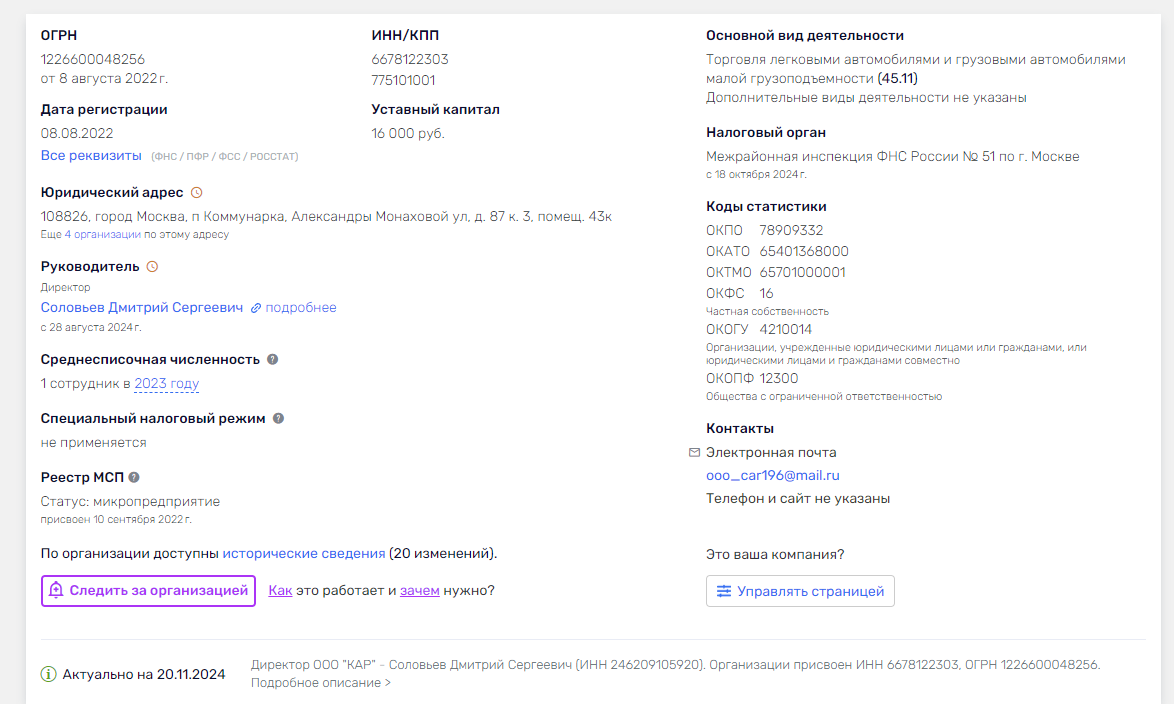1174x704 pixels.
Task: Click ОКФС value 16
Action: (767, 294)
